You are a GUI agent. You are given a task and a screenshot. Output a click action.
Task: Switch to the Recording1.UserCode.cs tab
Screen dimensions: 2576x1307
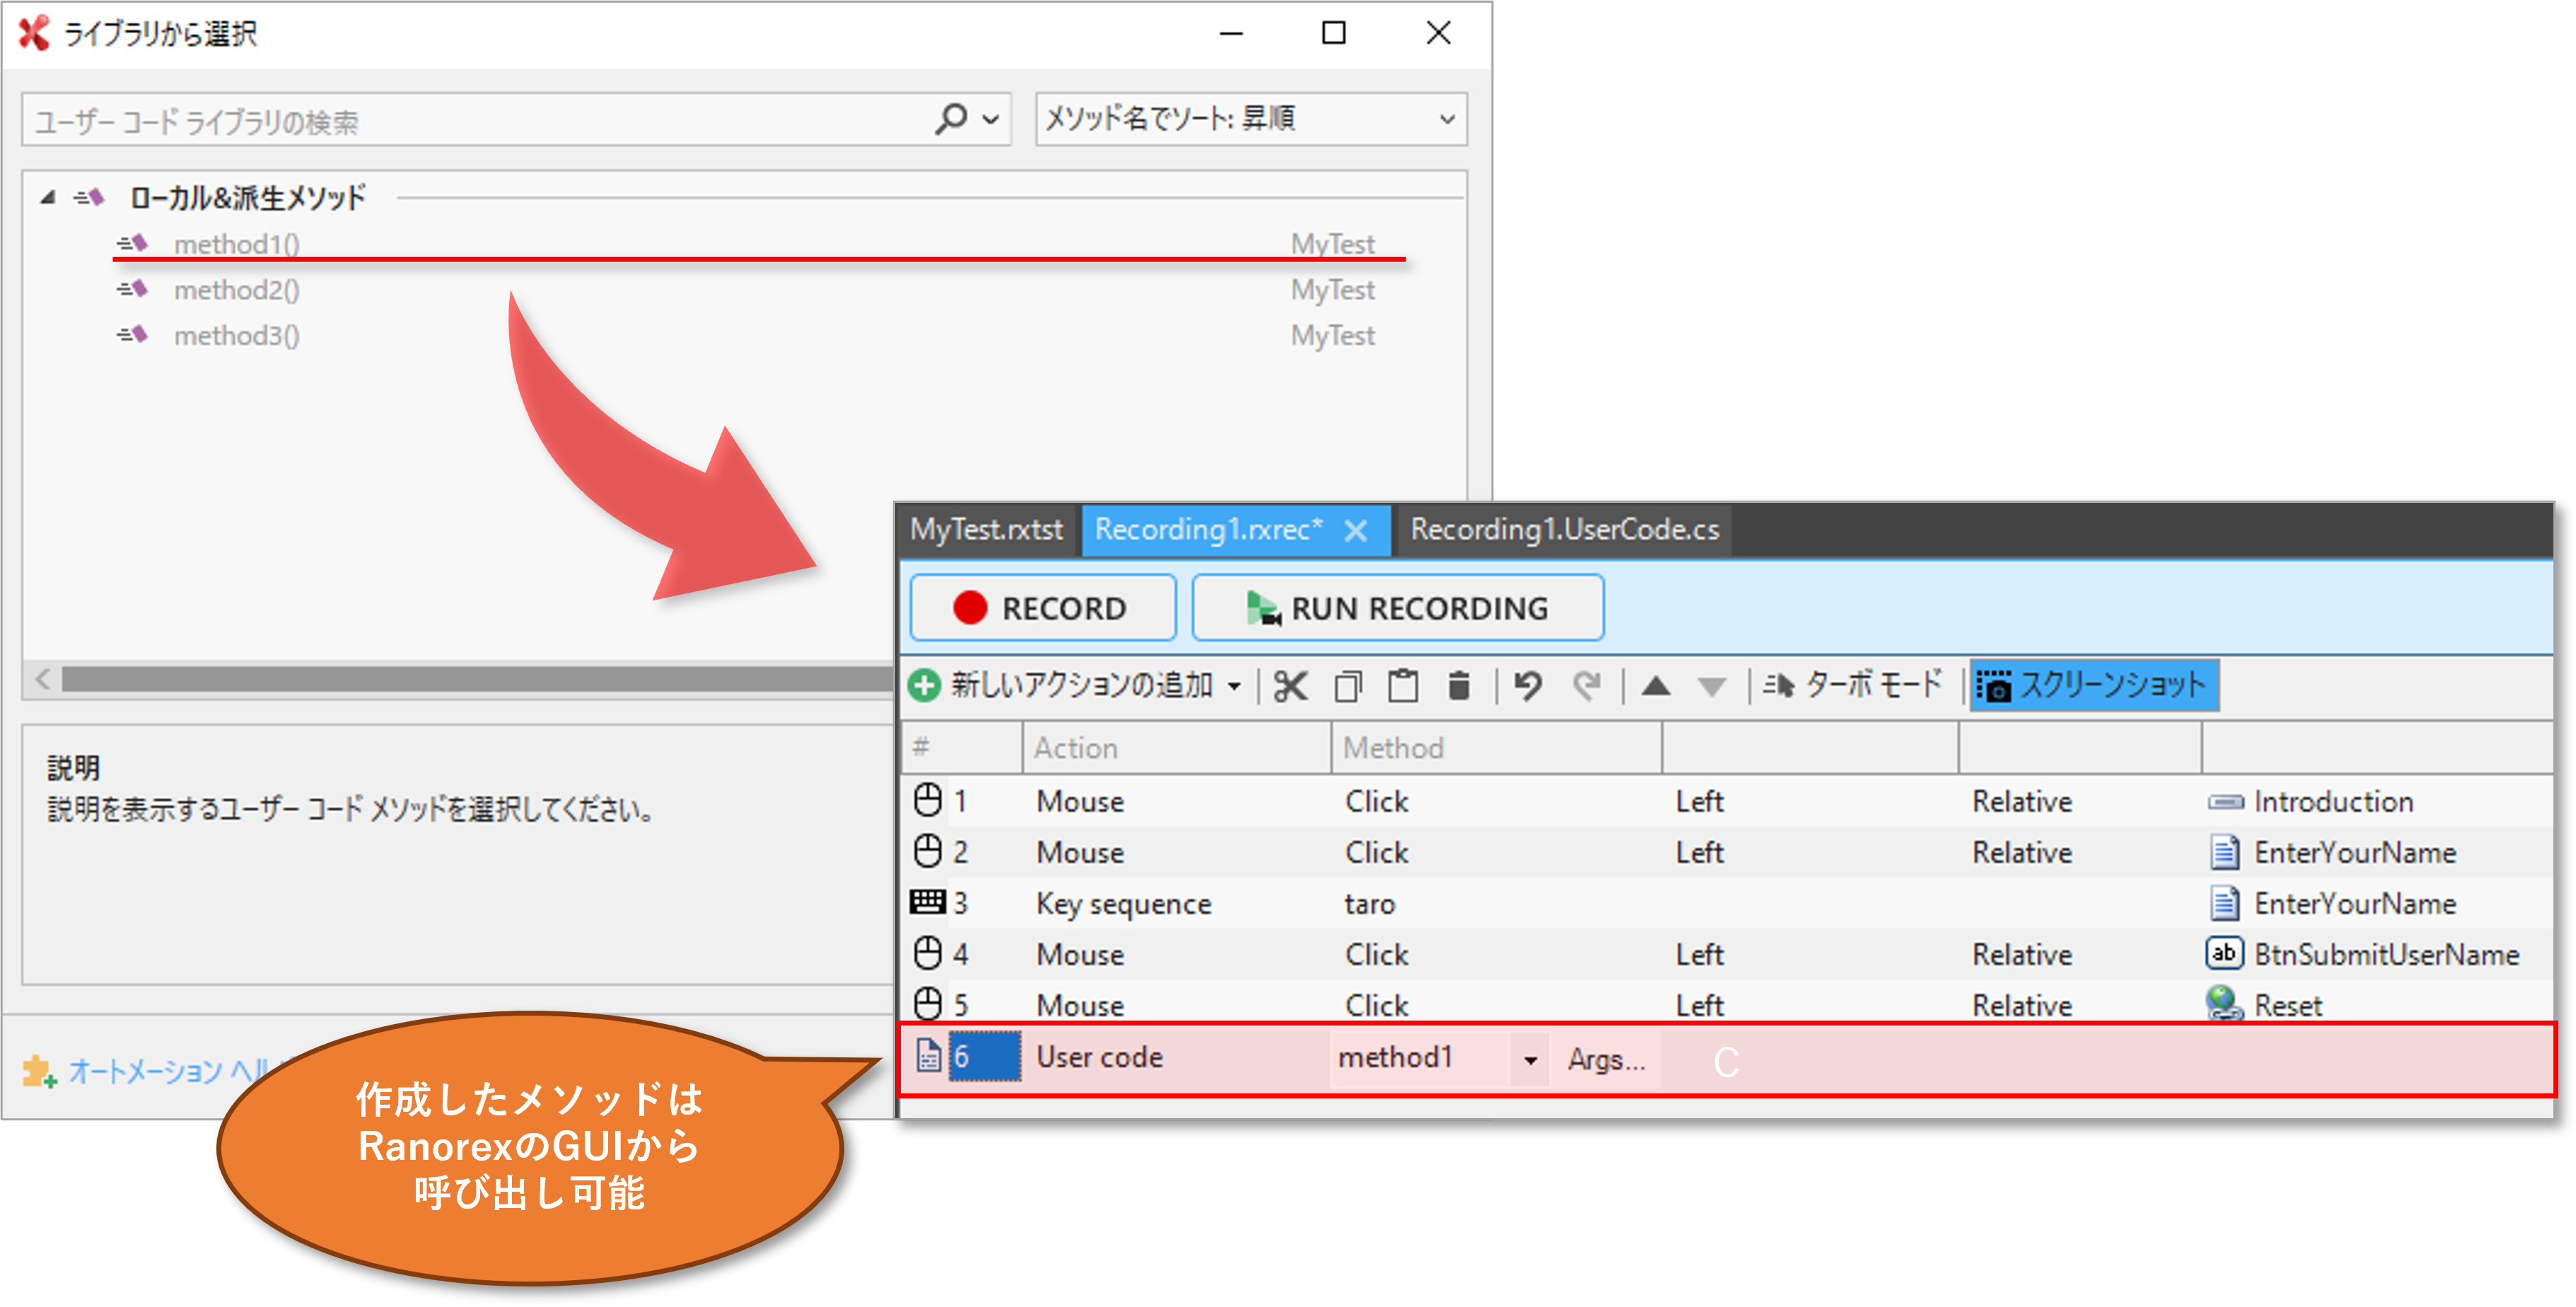(1564, 530)
